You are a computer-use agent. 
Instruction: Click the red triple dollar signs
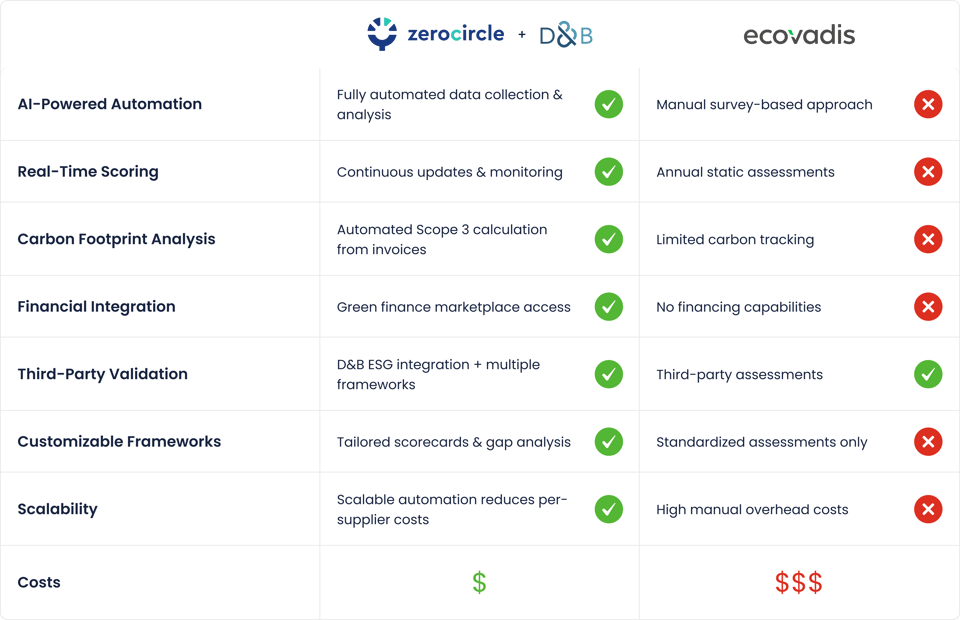point(799,582)
